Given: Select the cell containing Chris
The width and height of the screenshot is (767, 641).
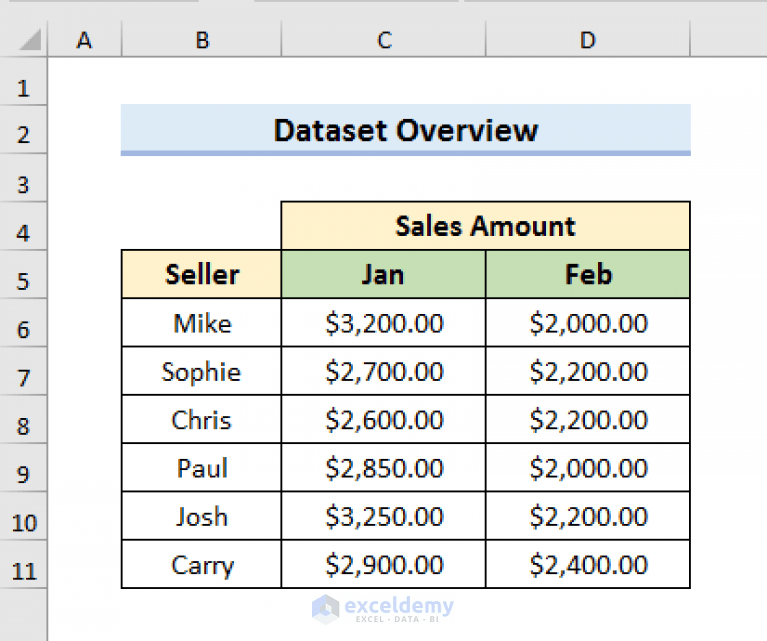Looking at the screenshot, I should tap(202, 419).
